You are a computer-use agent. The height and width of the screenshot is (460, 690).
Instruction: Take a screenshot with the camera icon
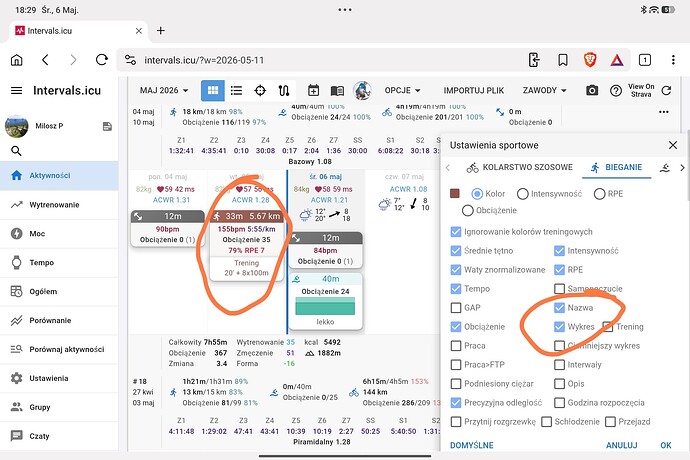click(x=592, y=91)
